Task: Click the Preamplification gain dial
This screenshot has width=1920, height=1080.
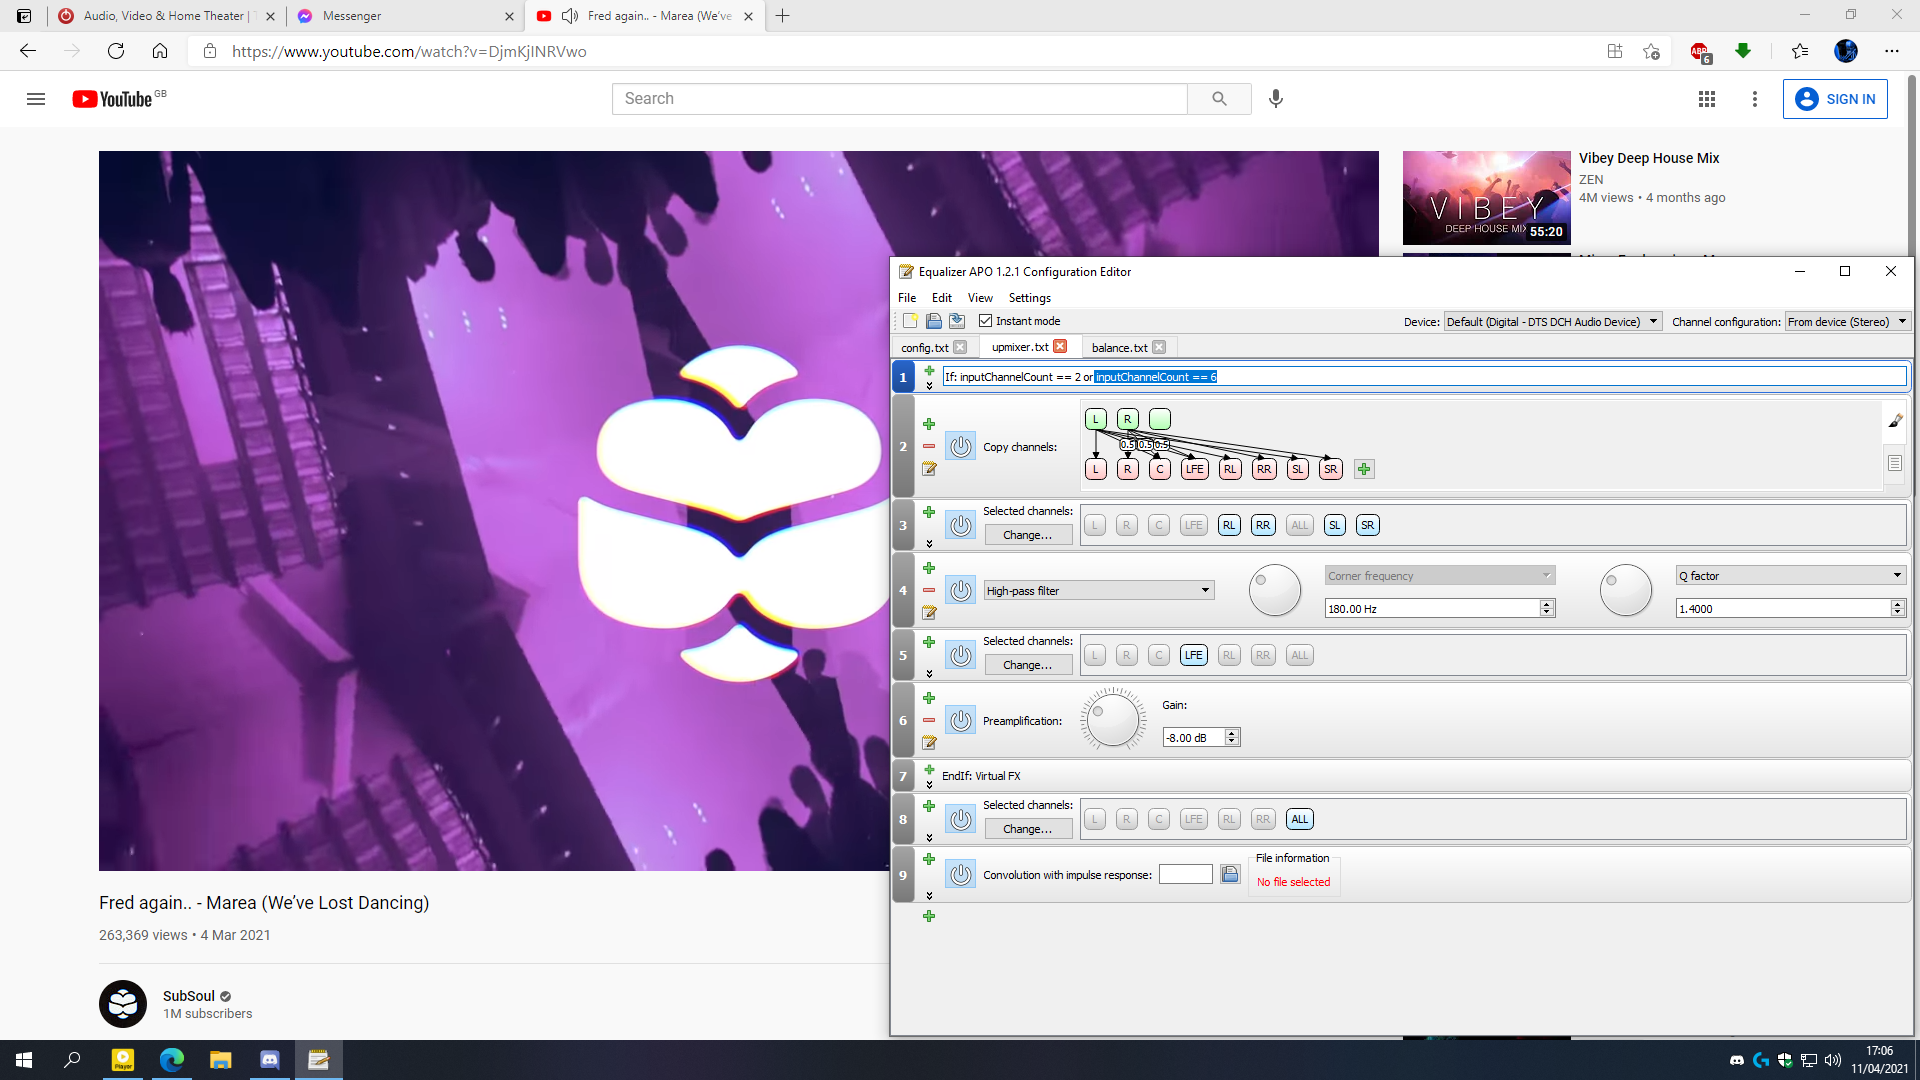Action: click(x=1113, y=720)
